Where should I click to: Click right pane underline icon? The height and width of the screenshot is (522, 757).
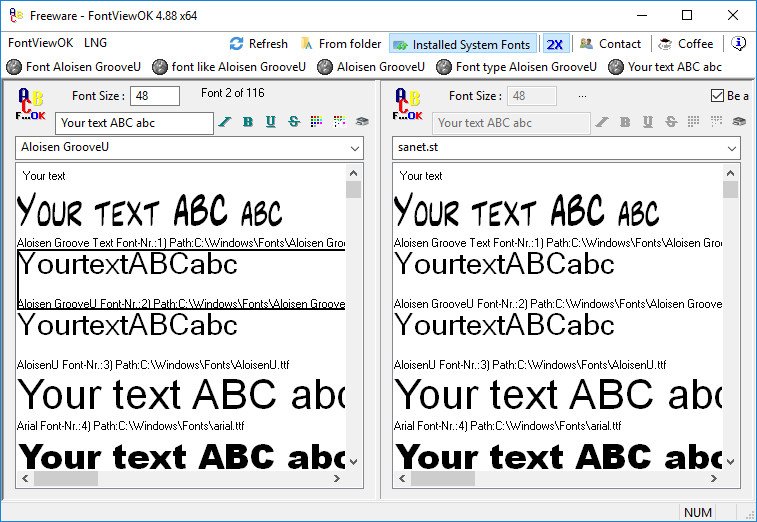(x=648, y=122)
